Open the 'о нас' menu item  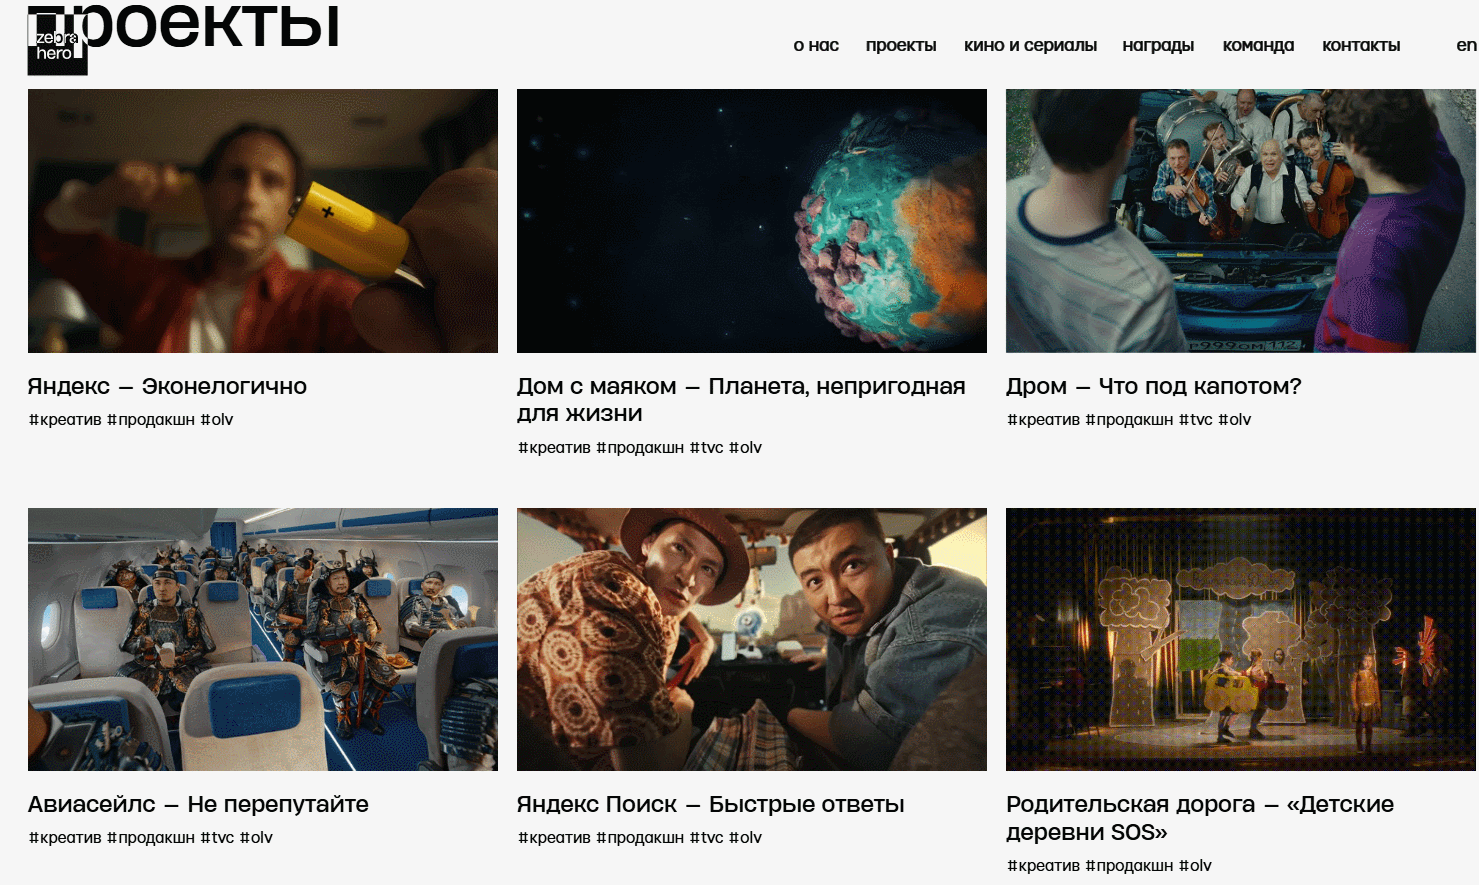pos(816,45)
